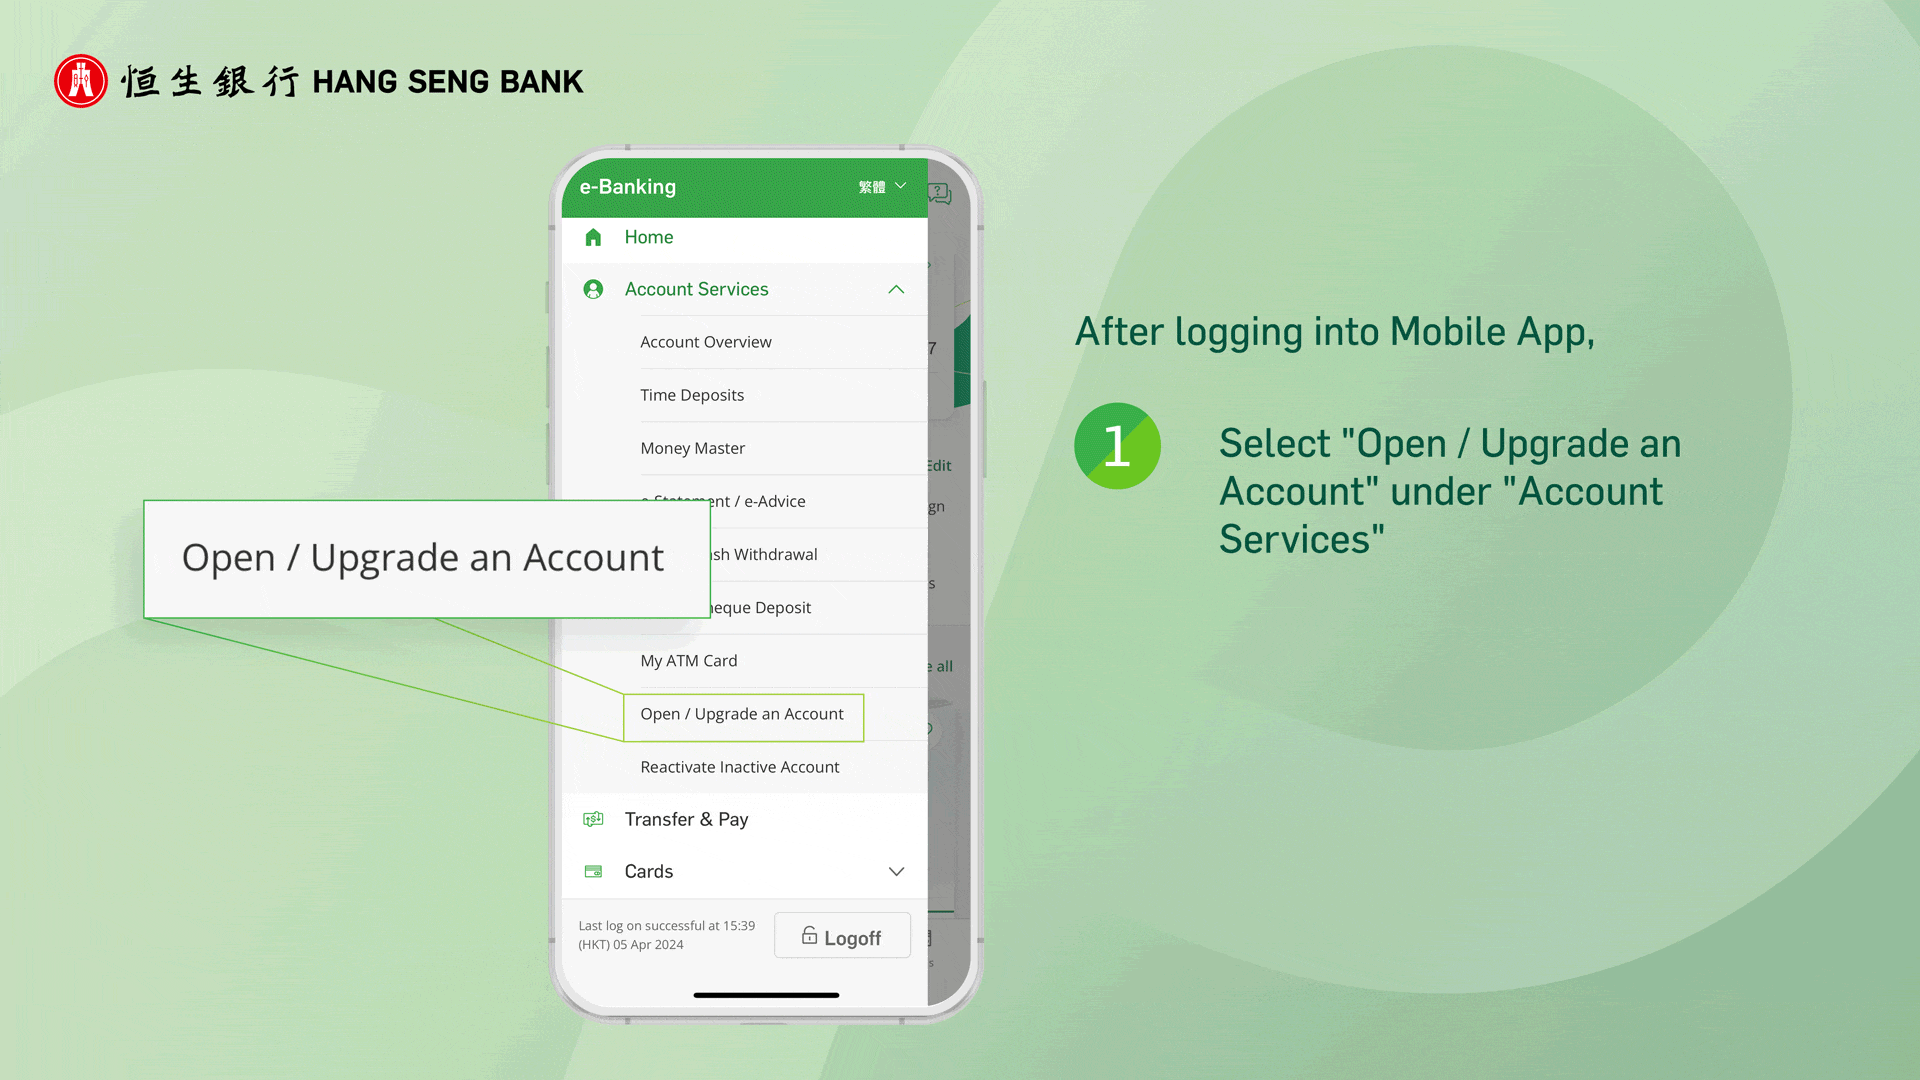This screenshot has height=1080, width=1920.
Task: Click the last login timestamp text area
Action: (x=665, y=934)
